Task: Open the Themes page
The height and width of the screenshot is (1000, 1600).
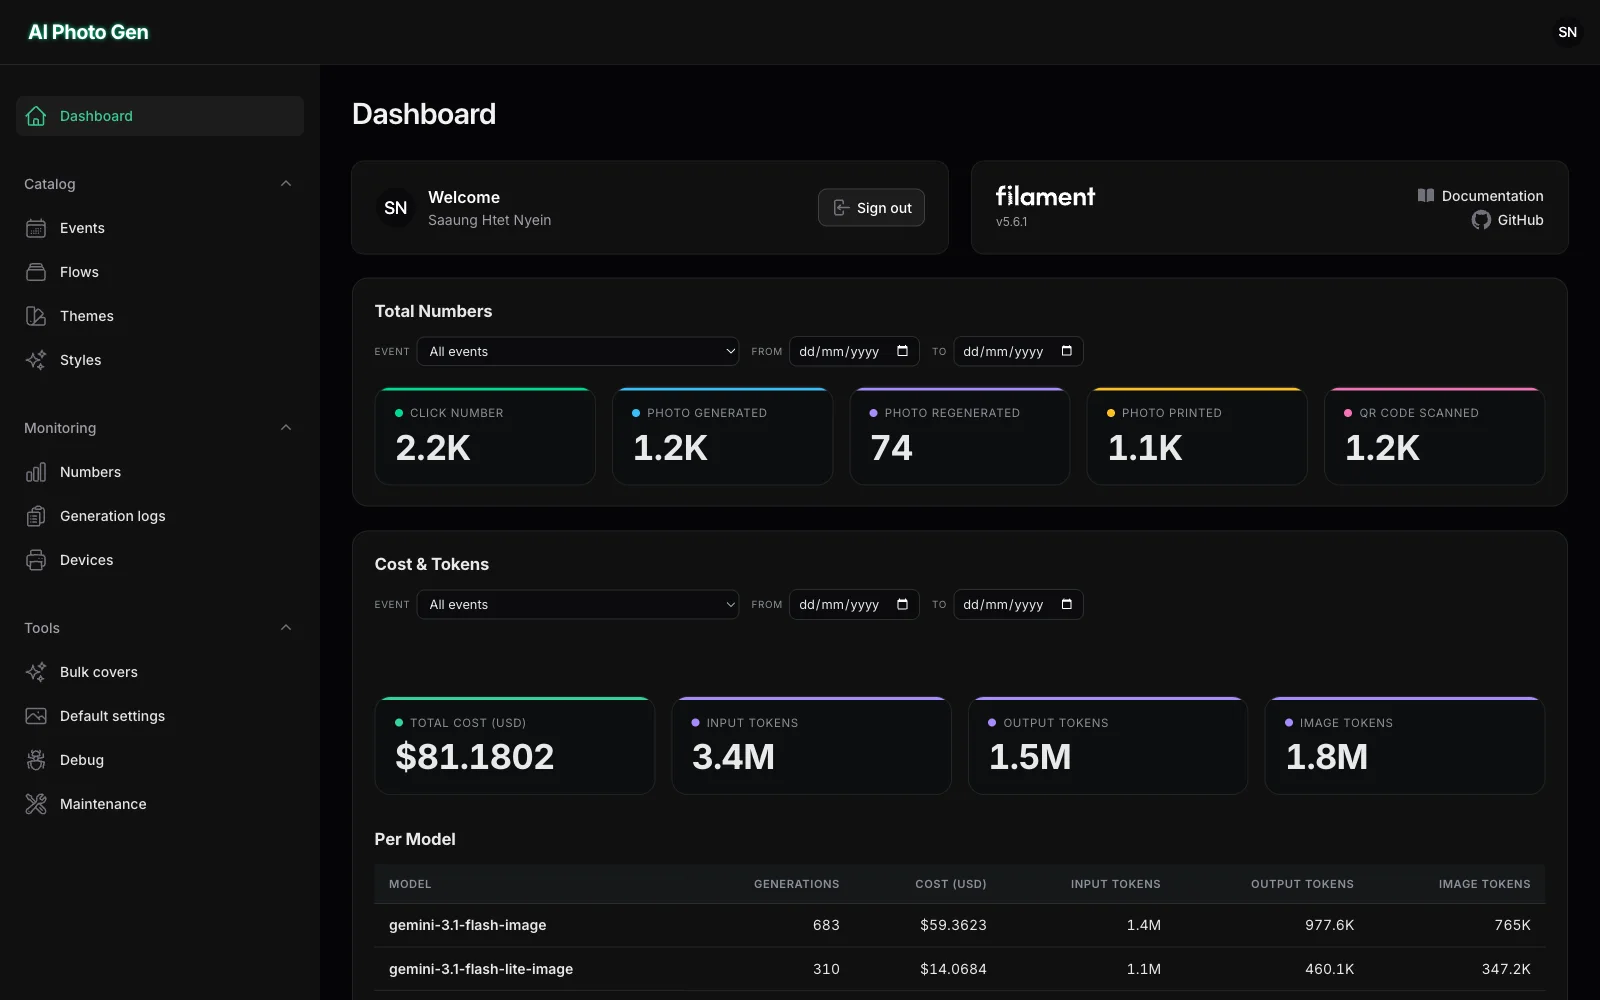Action: click(160, 316)
